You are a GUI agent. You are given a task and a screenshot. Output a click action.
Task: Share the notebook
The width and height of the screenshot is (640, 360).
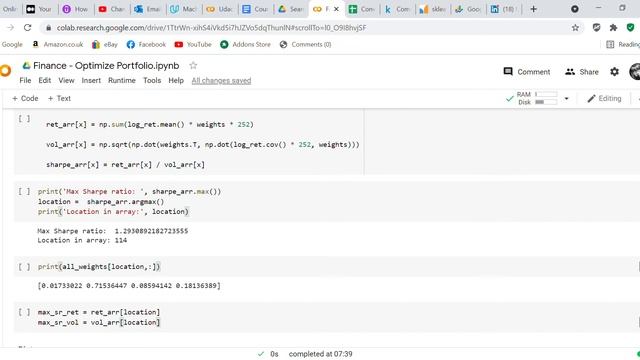click(582, 72)
